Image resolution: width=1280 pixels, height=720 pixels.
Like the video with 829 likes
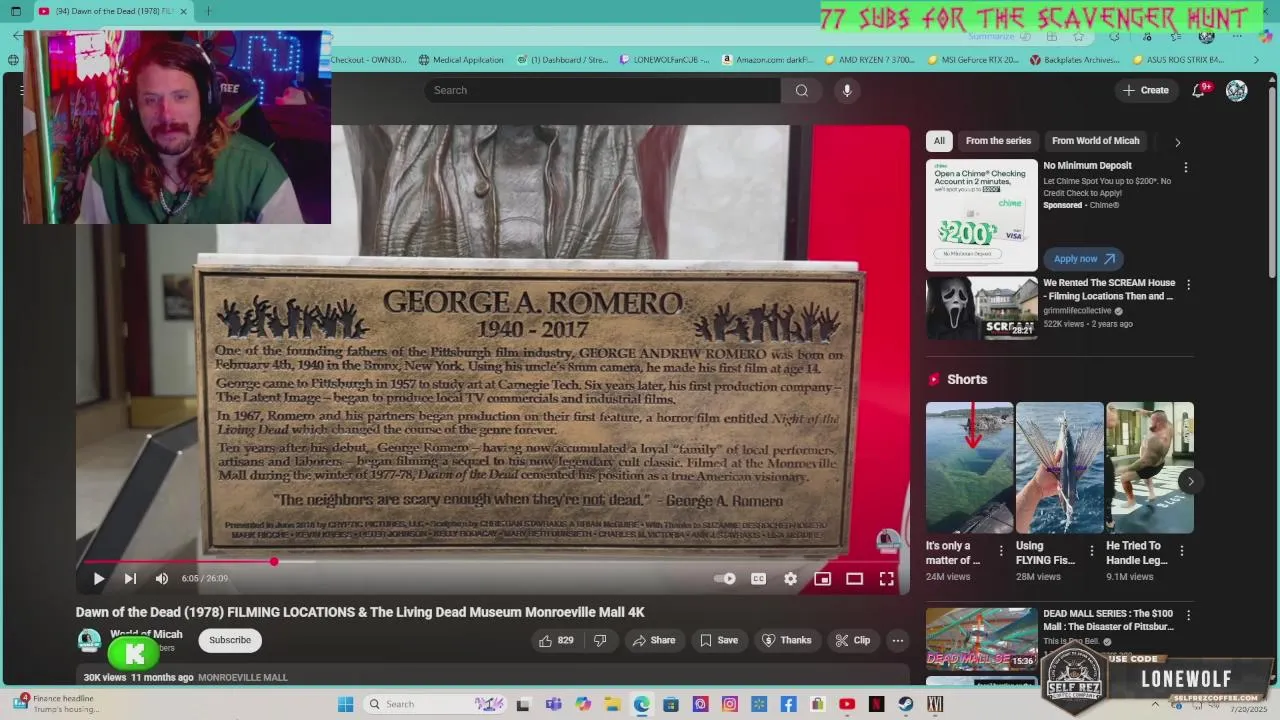(556, 640)
